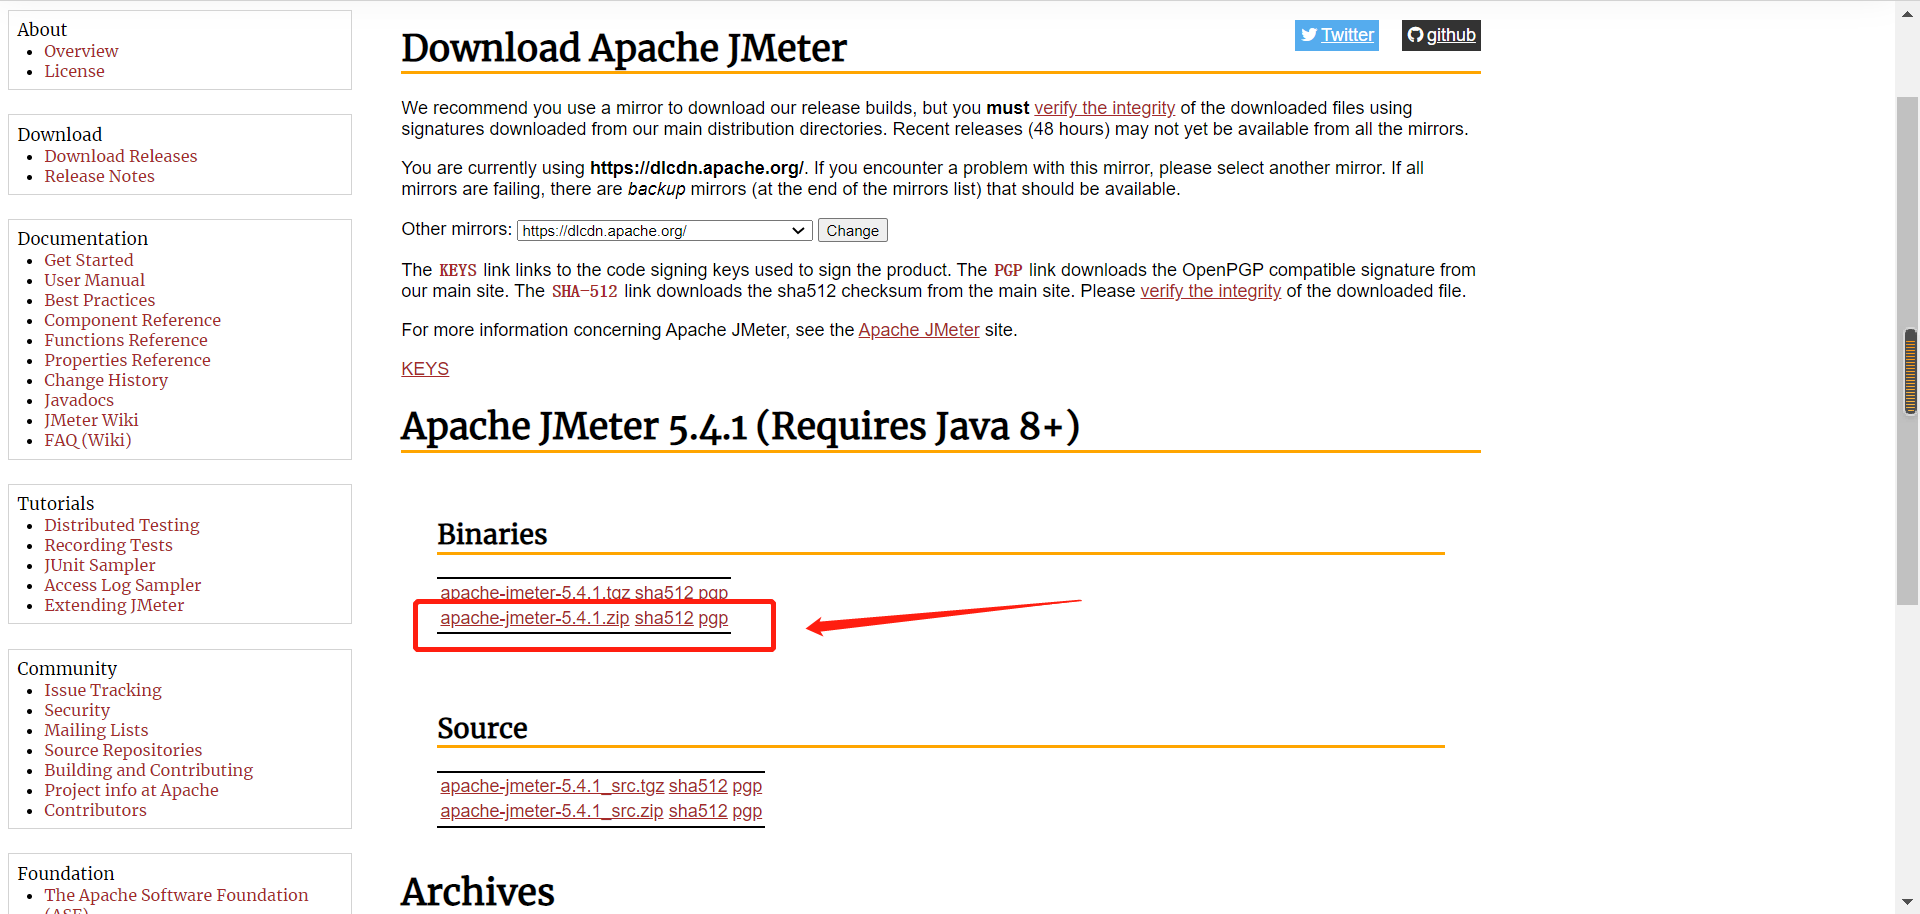Open Source Repositories page
Image resolution: width=1920 pixels, height=914 pixels.
coord(123,750)
